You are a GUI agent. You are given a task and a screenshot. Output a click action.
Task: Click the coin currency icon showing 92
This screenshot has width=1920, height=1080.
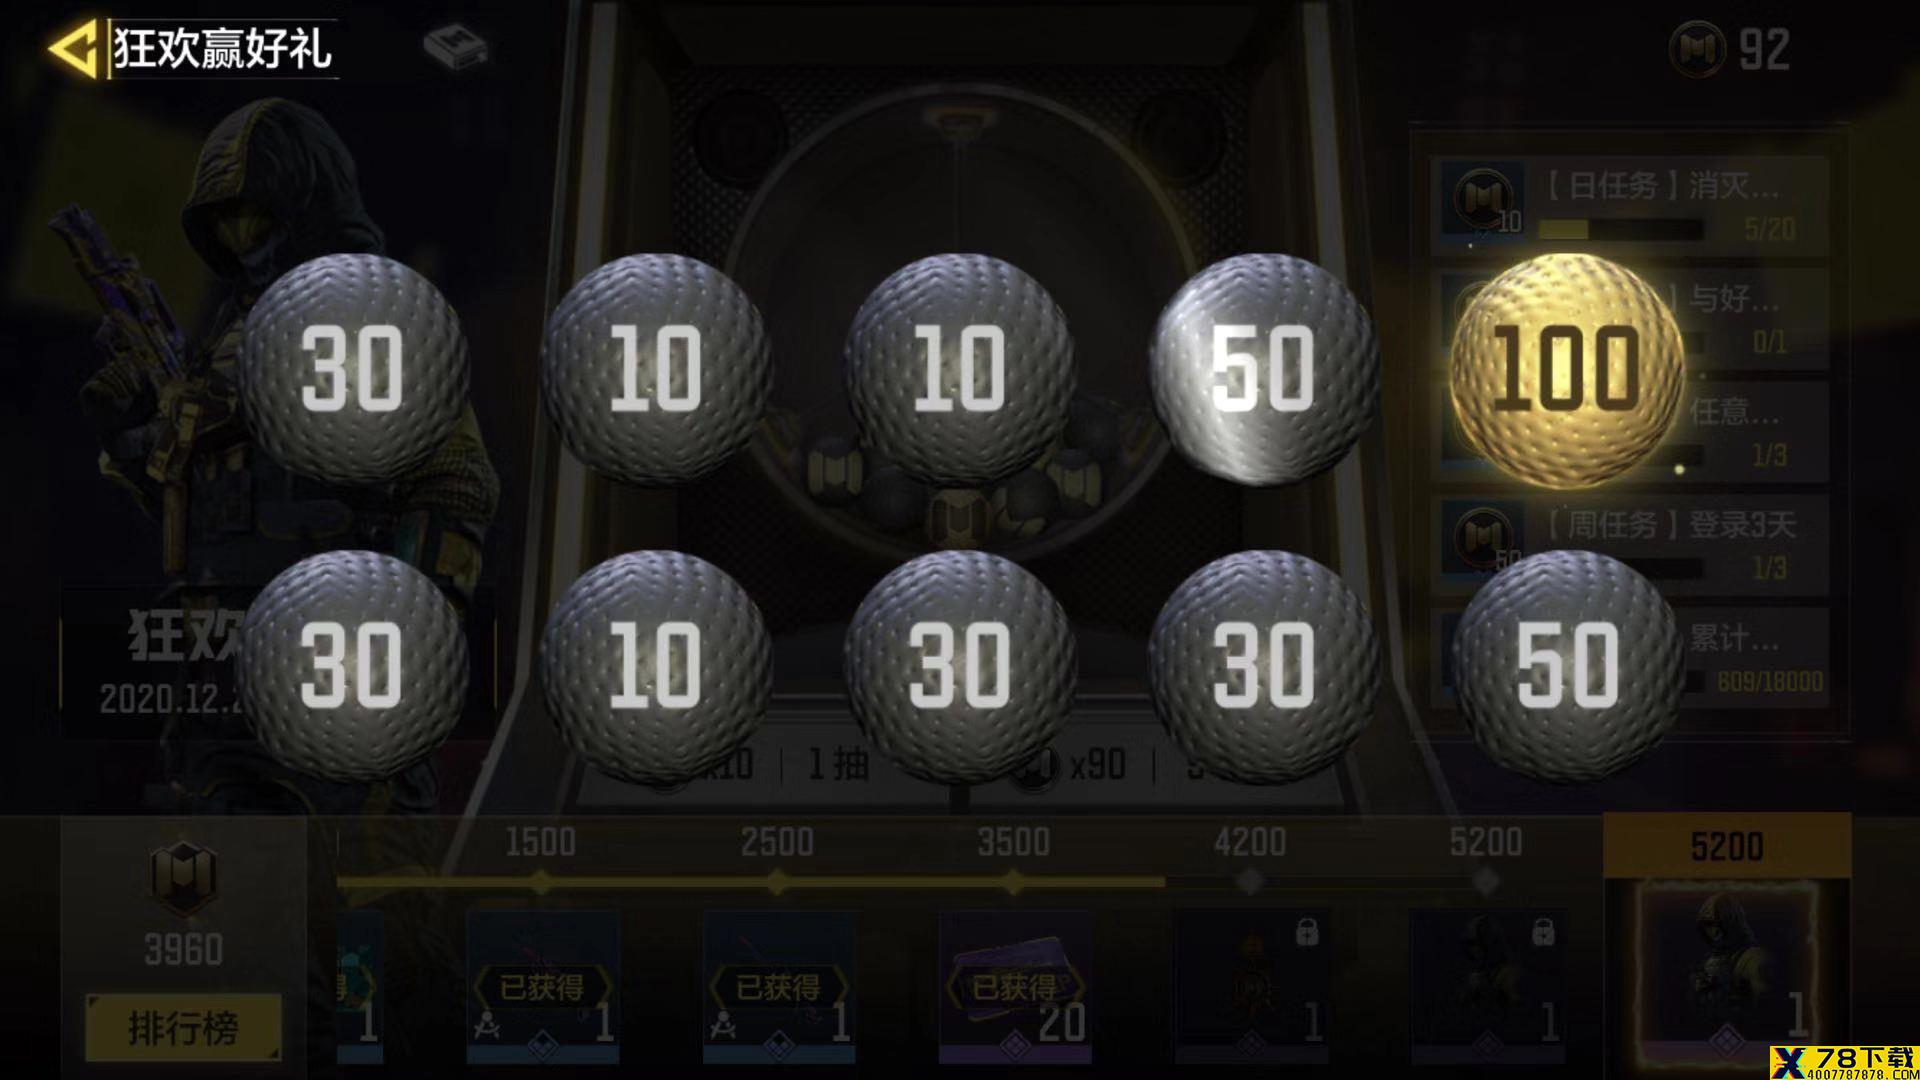tap(1698, 48)
